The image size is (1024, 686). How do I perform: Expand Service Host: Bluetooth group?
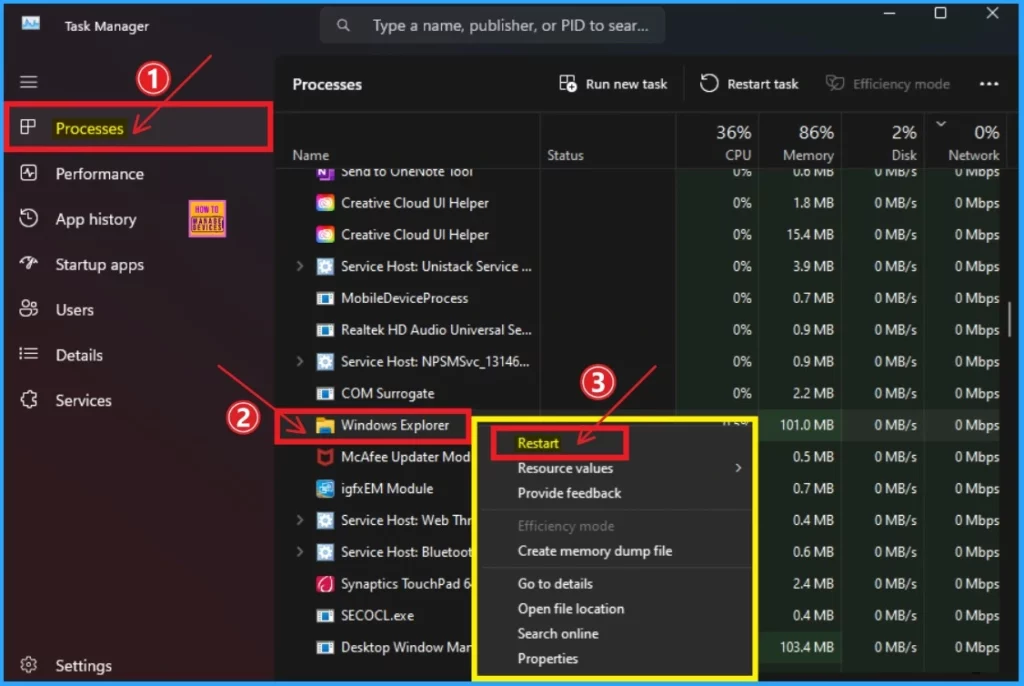pos(300,552)
